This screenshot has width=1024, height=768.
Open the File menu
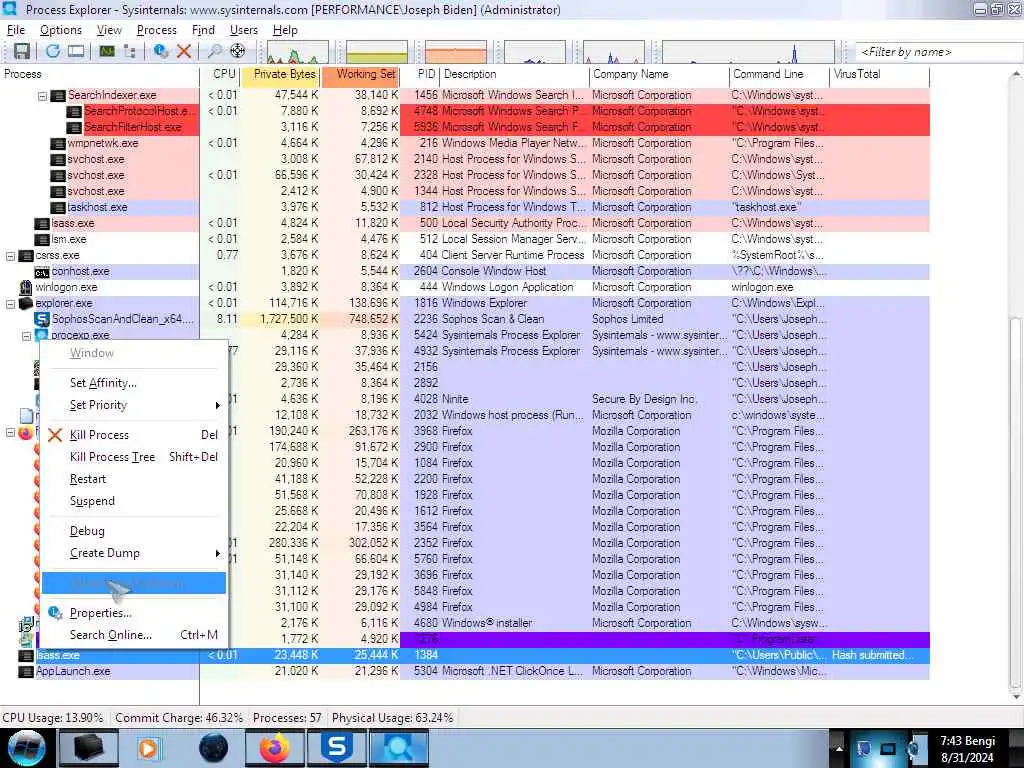(16, 30)
